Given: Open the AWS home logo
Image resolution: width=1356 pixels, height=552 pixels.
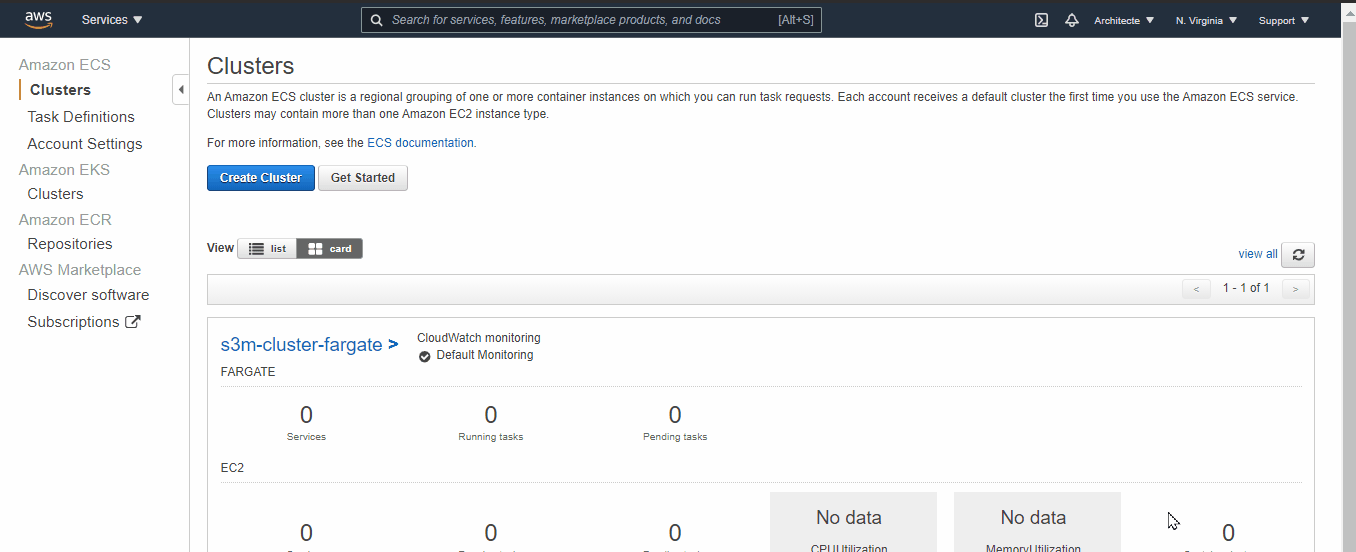Looking at the screenshot, I should coord(39,19).
